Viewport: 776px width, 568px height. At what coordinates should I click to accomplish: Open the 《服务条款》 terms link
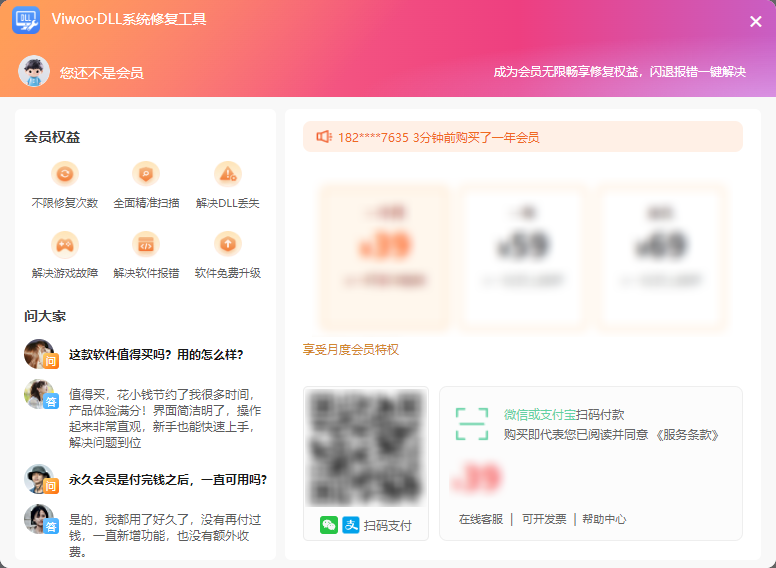click(687, 435)
